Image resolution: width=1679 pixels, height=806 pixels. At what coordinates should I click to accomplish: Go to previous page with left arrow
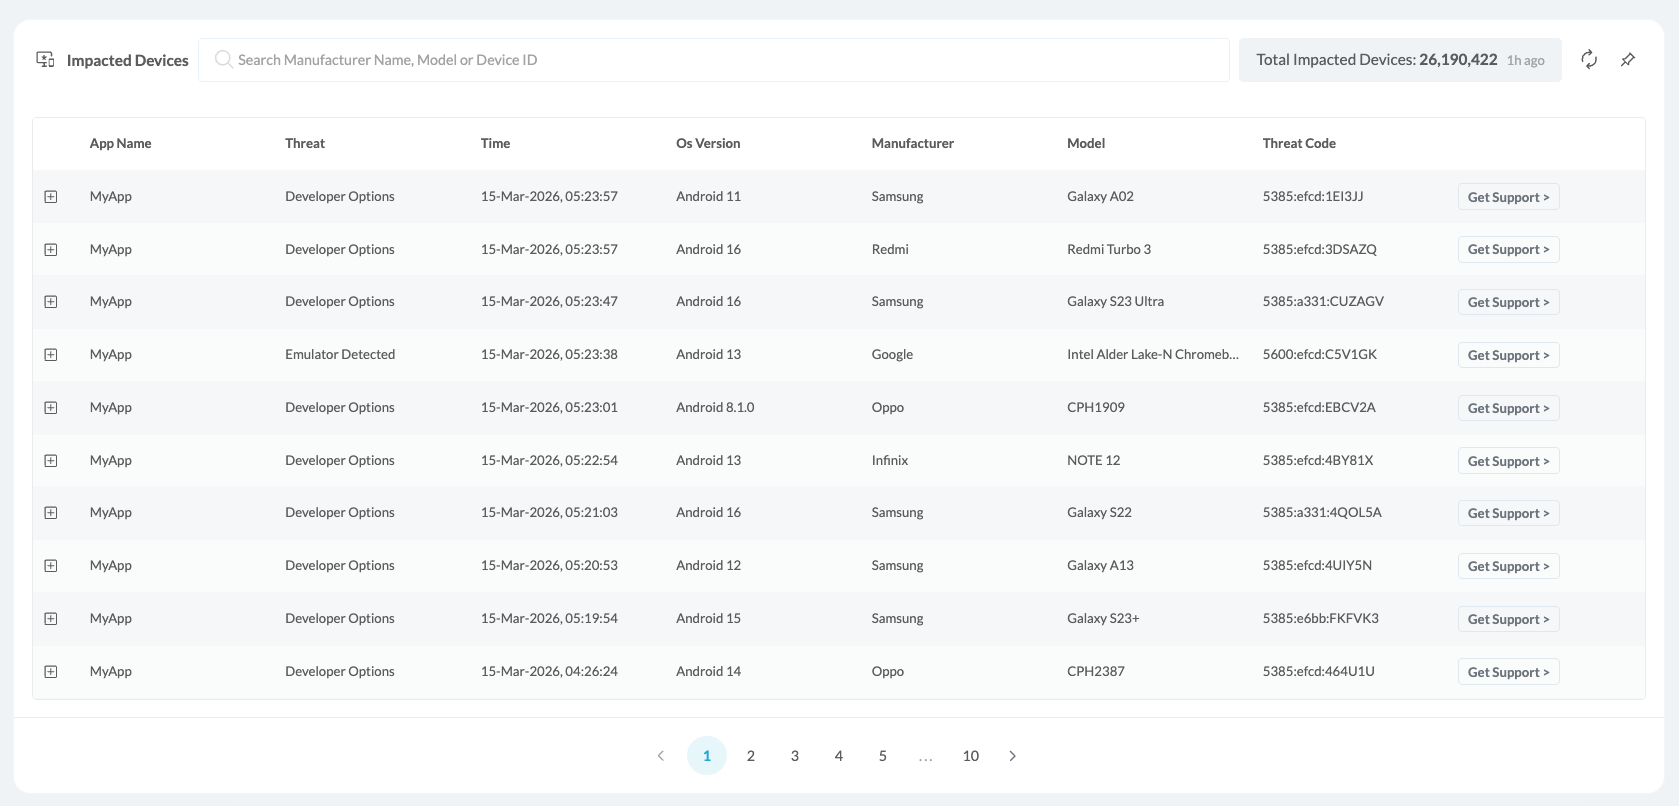pyautogui.click(x=661, y=756)
